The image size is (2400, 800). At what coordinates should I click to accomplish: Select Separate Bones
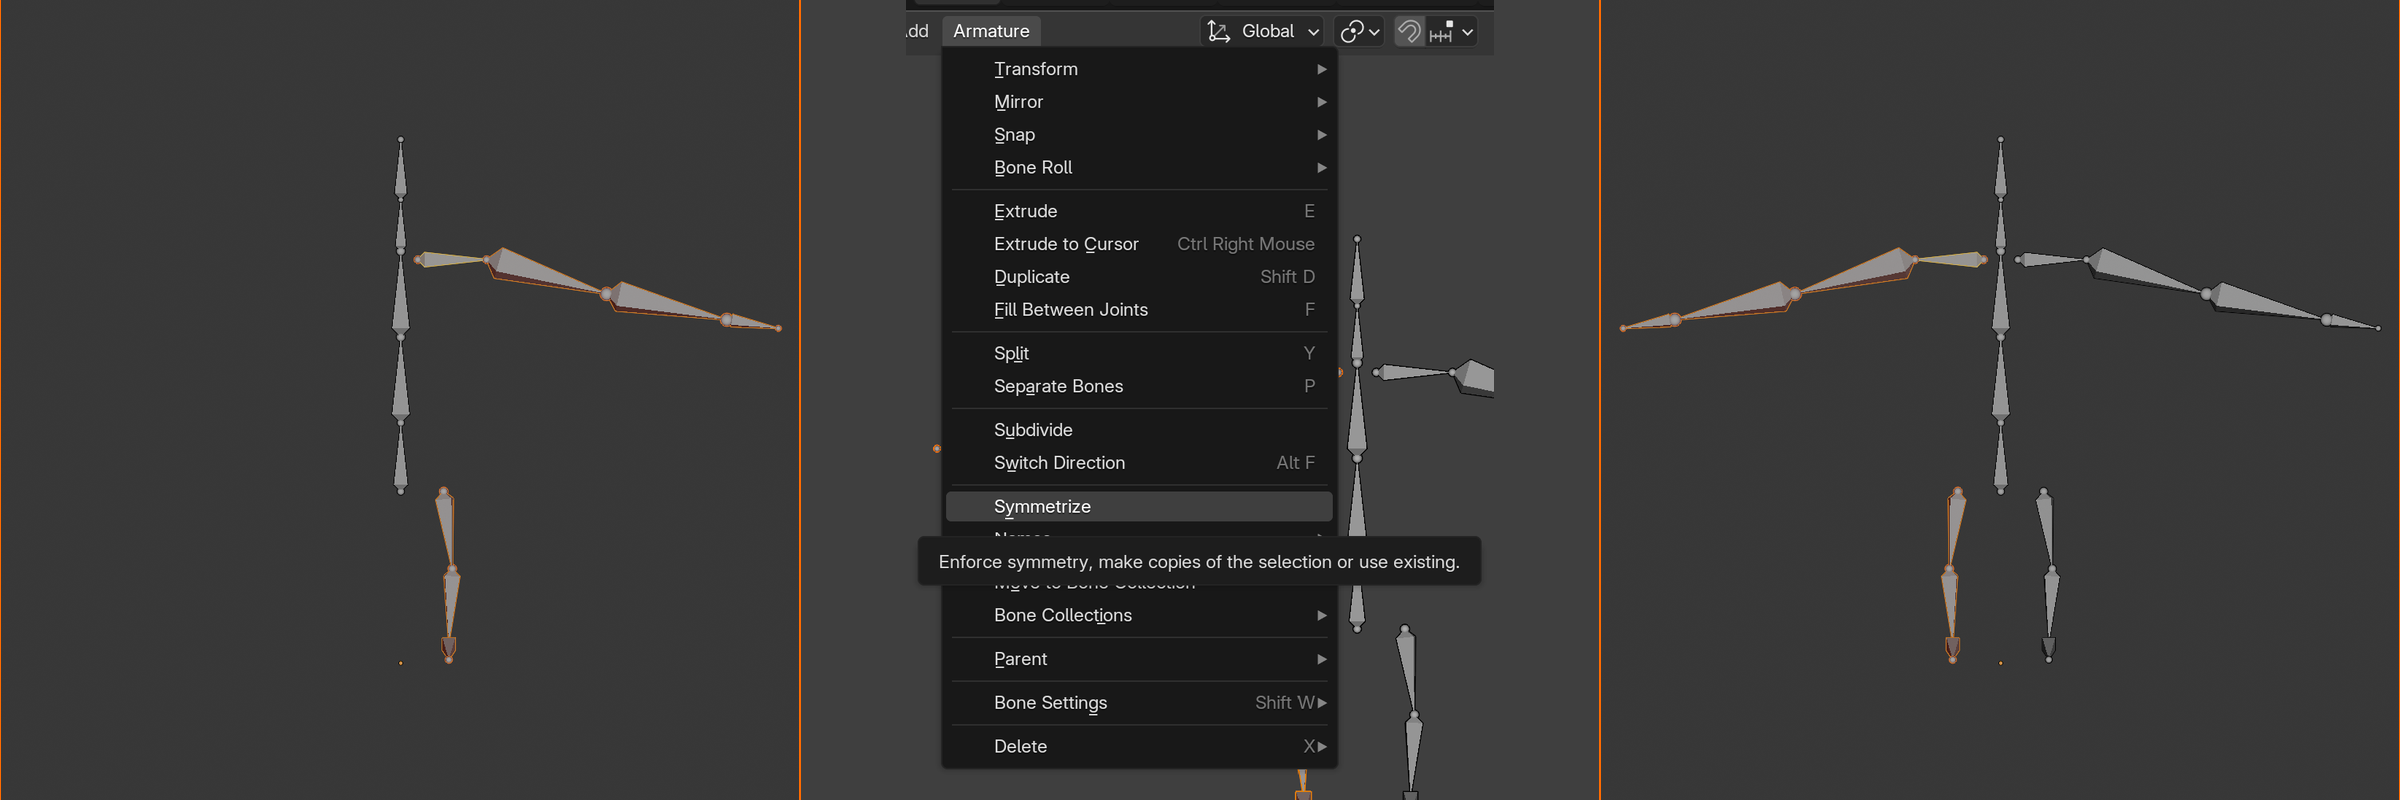[1139, 386]
